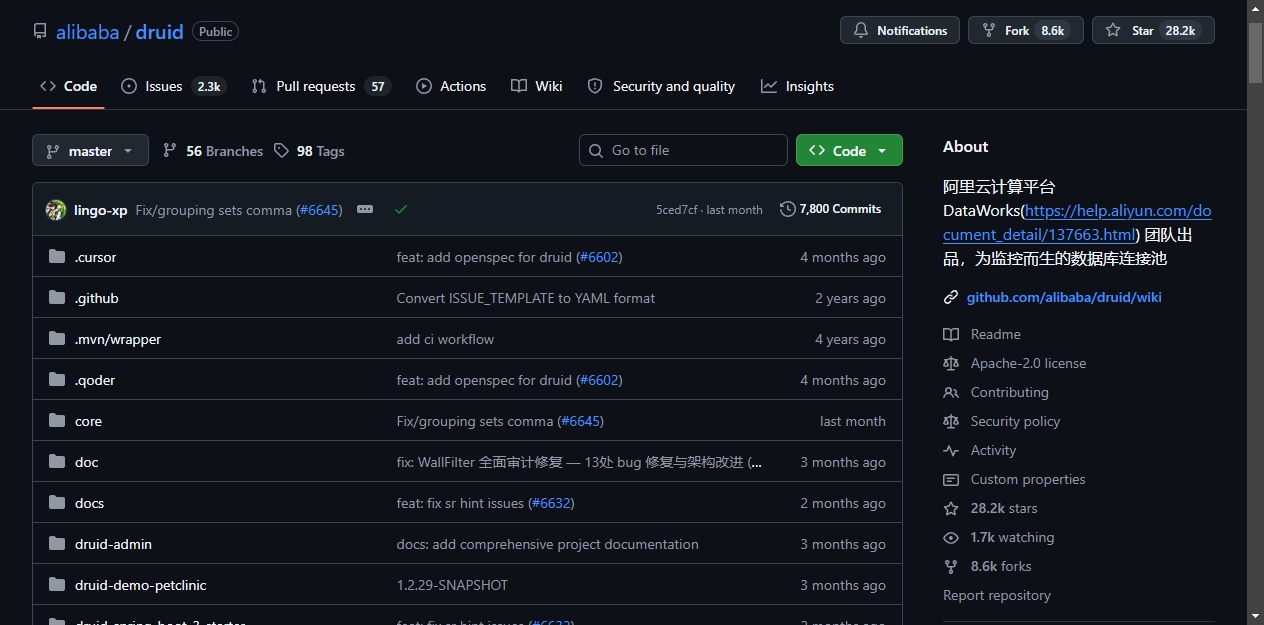Open the core folder
The image size is (1264, 625).
[88, 421]
